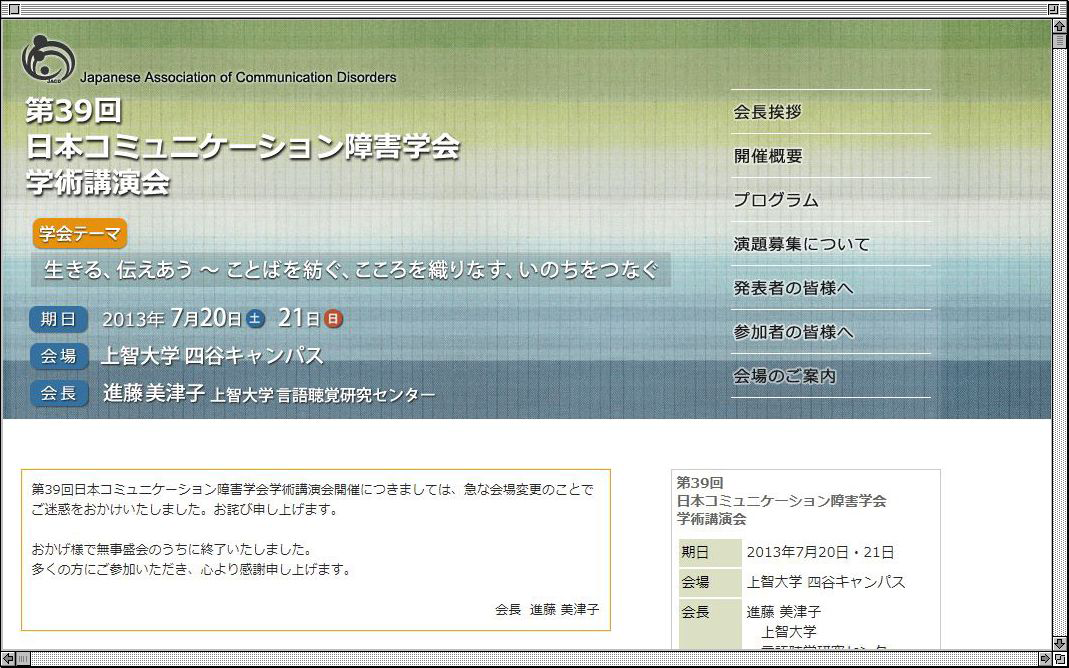Viewport: 1069px width, 668px height.
Task: Click theme text 生きる、伝えあう
Action: [118, 270]
